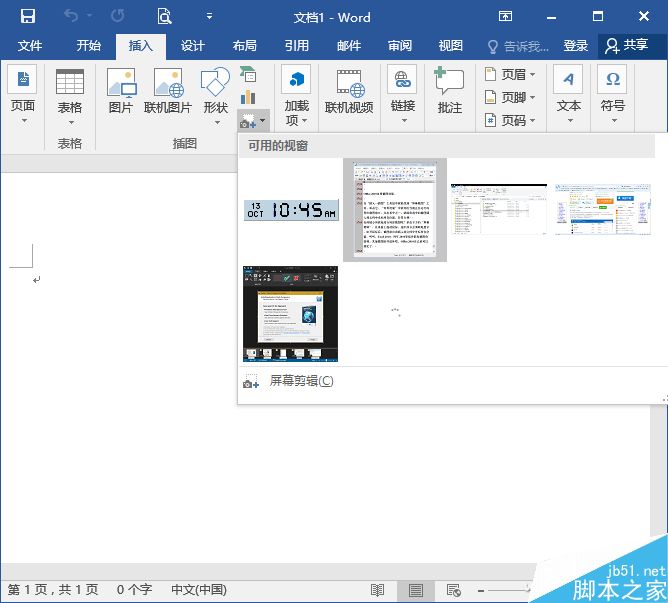Expand the Shapes (形状) dropdown
This screenshot has height=603, width=668.
(x=215, y=121)
